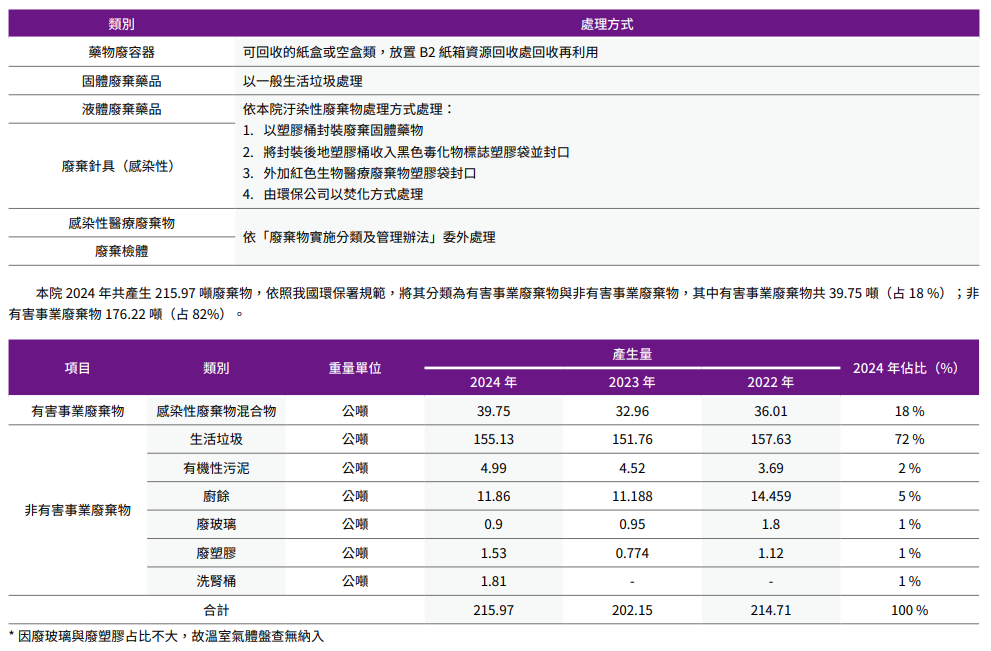Select the 藥物廢容器 row label
The image size is (991, 651).
[121, 52]
